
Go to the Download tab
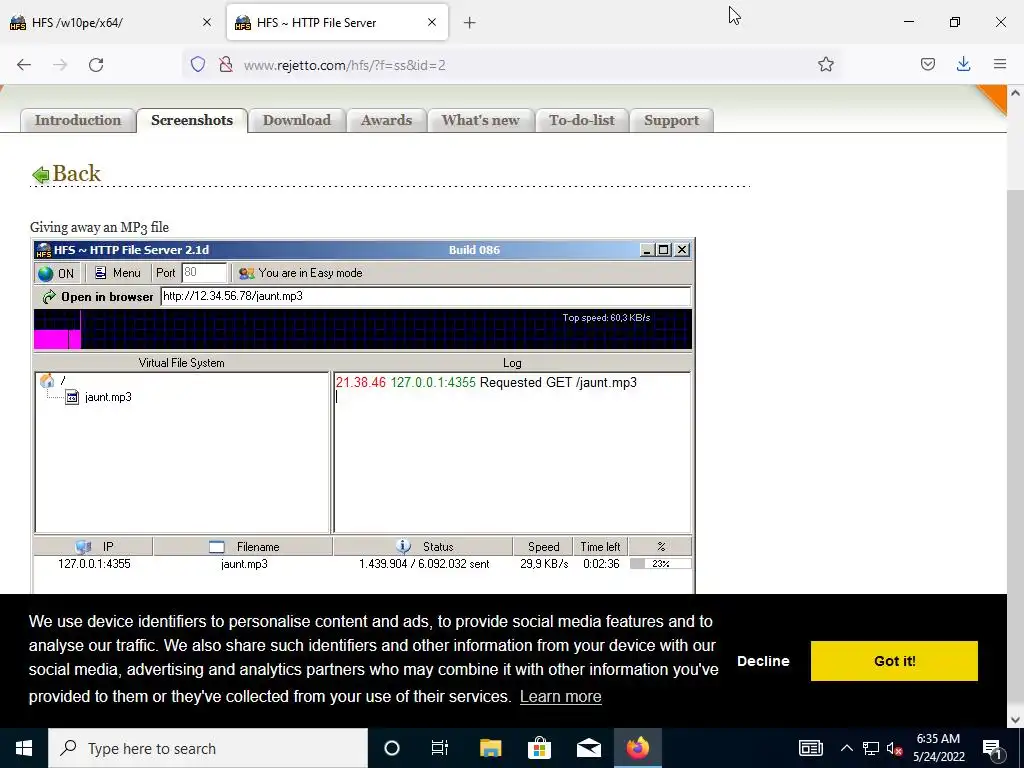coord(297,121)
